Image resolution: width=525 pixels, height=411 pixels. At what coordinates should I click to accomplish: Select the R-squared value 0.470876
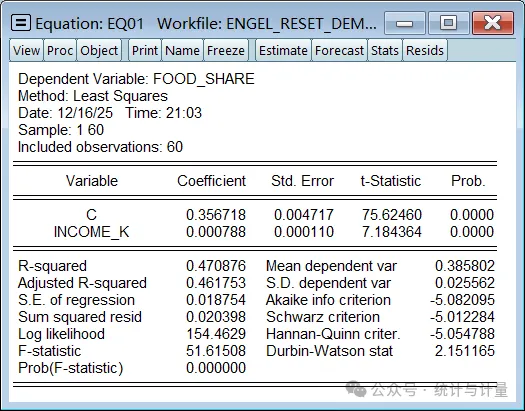click(216, 266)
